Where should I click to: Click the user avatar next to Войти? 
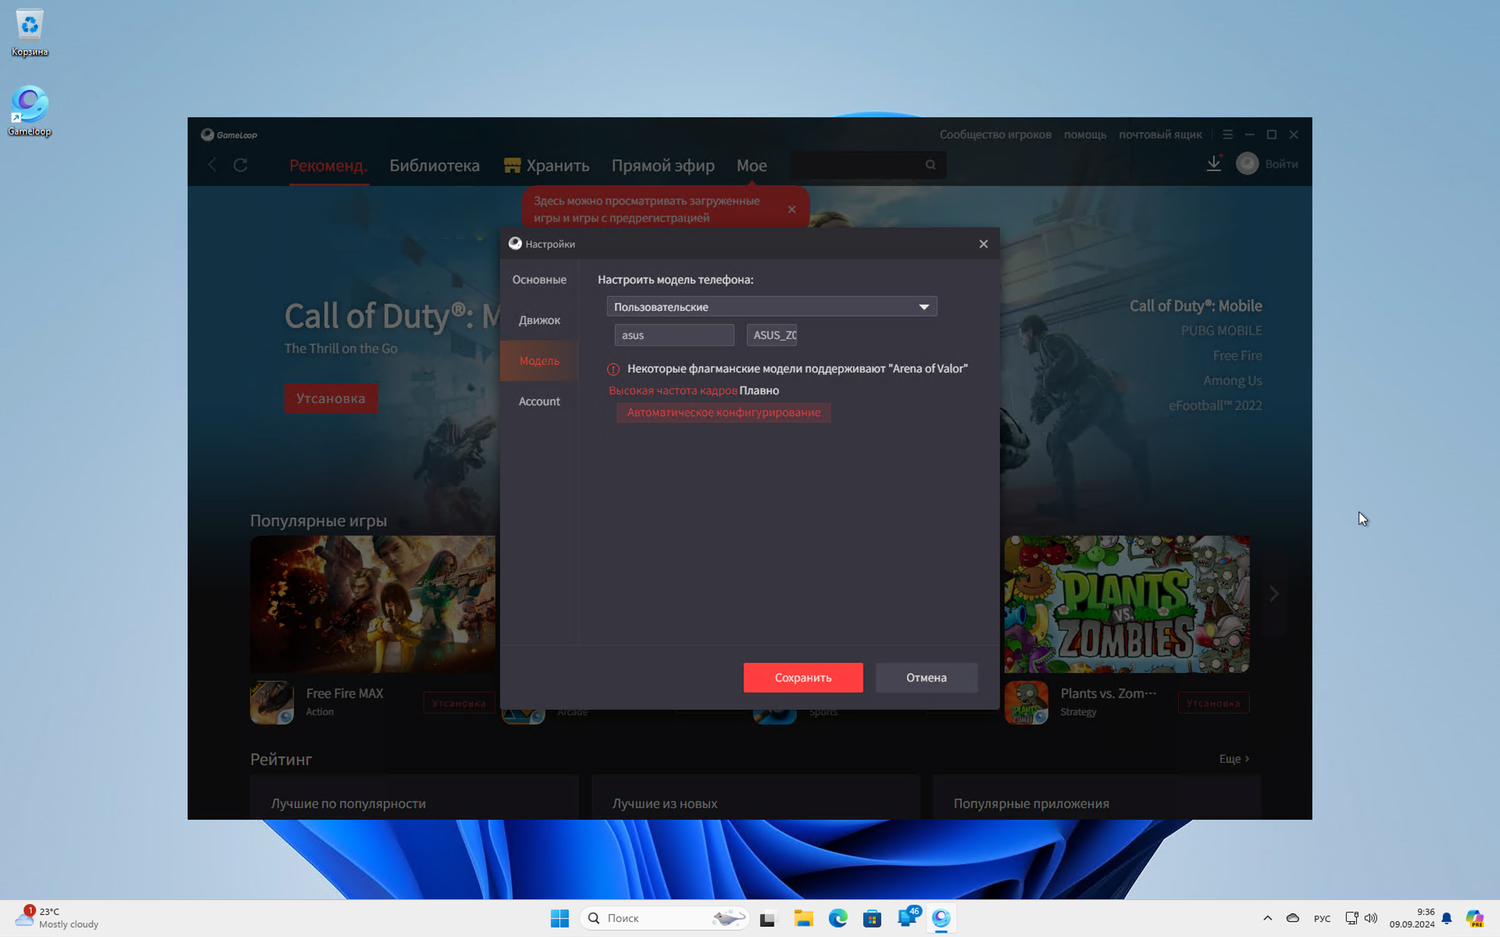tap(1247, 164)
